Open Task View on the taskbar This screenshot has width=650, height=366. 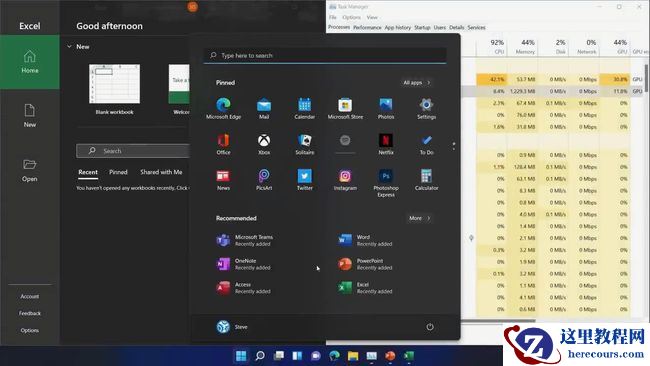pos(279,356)
